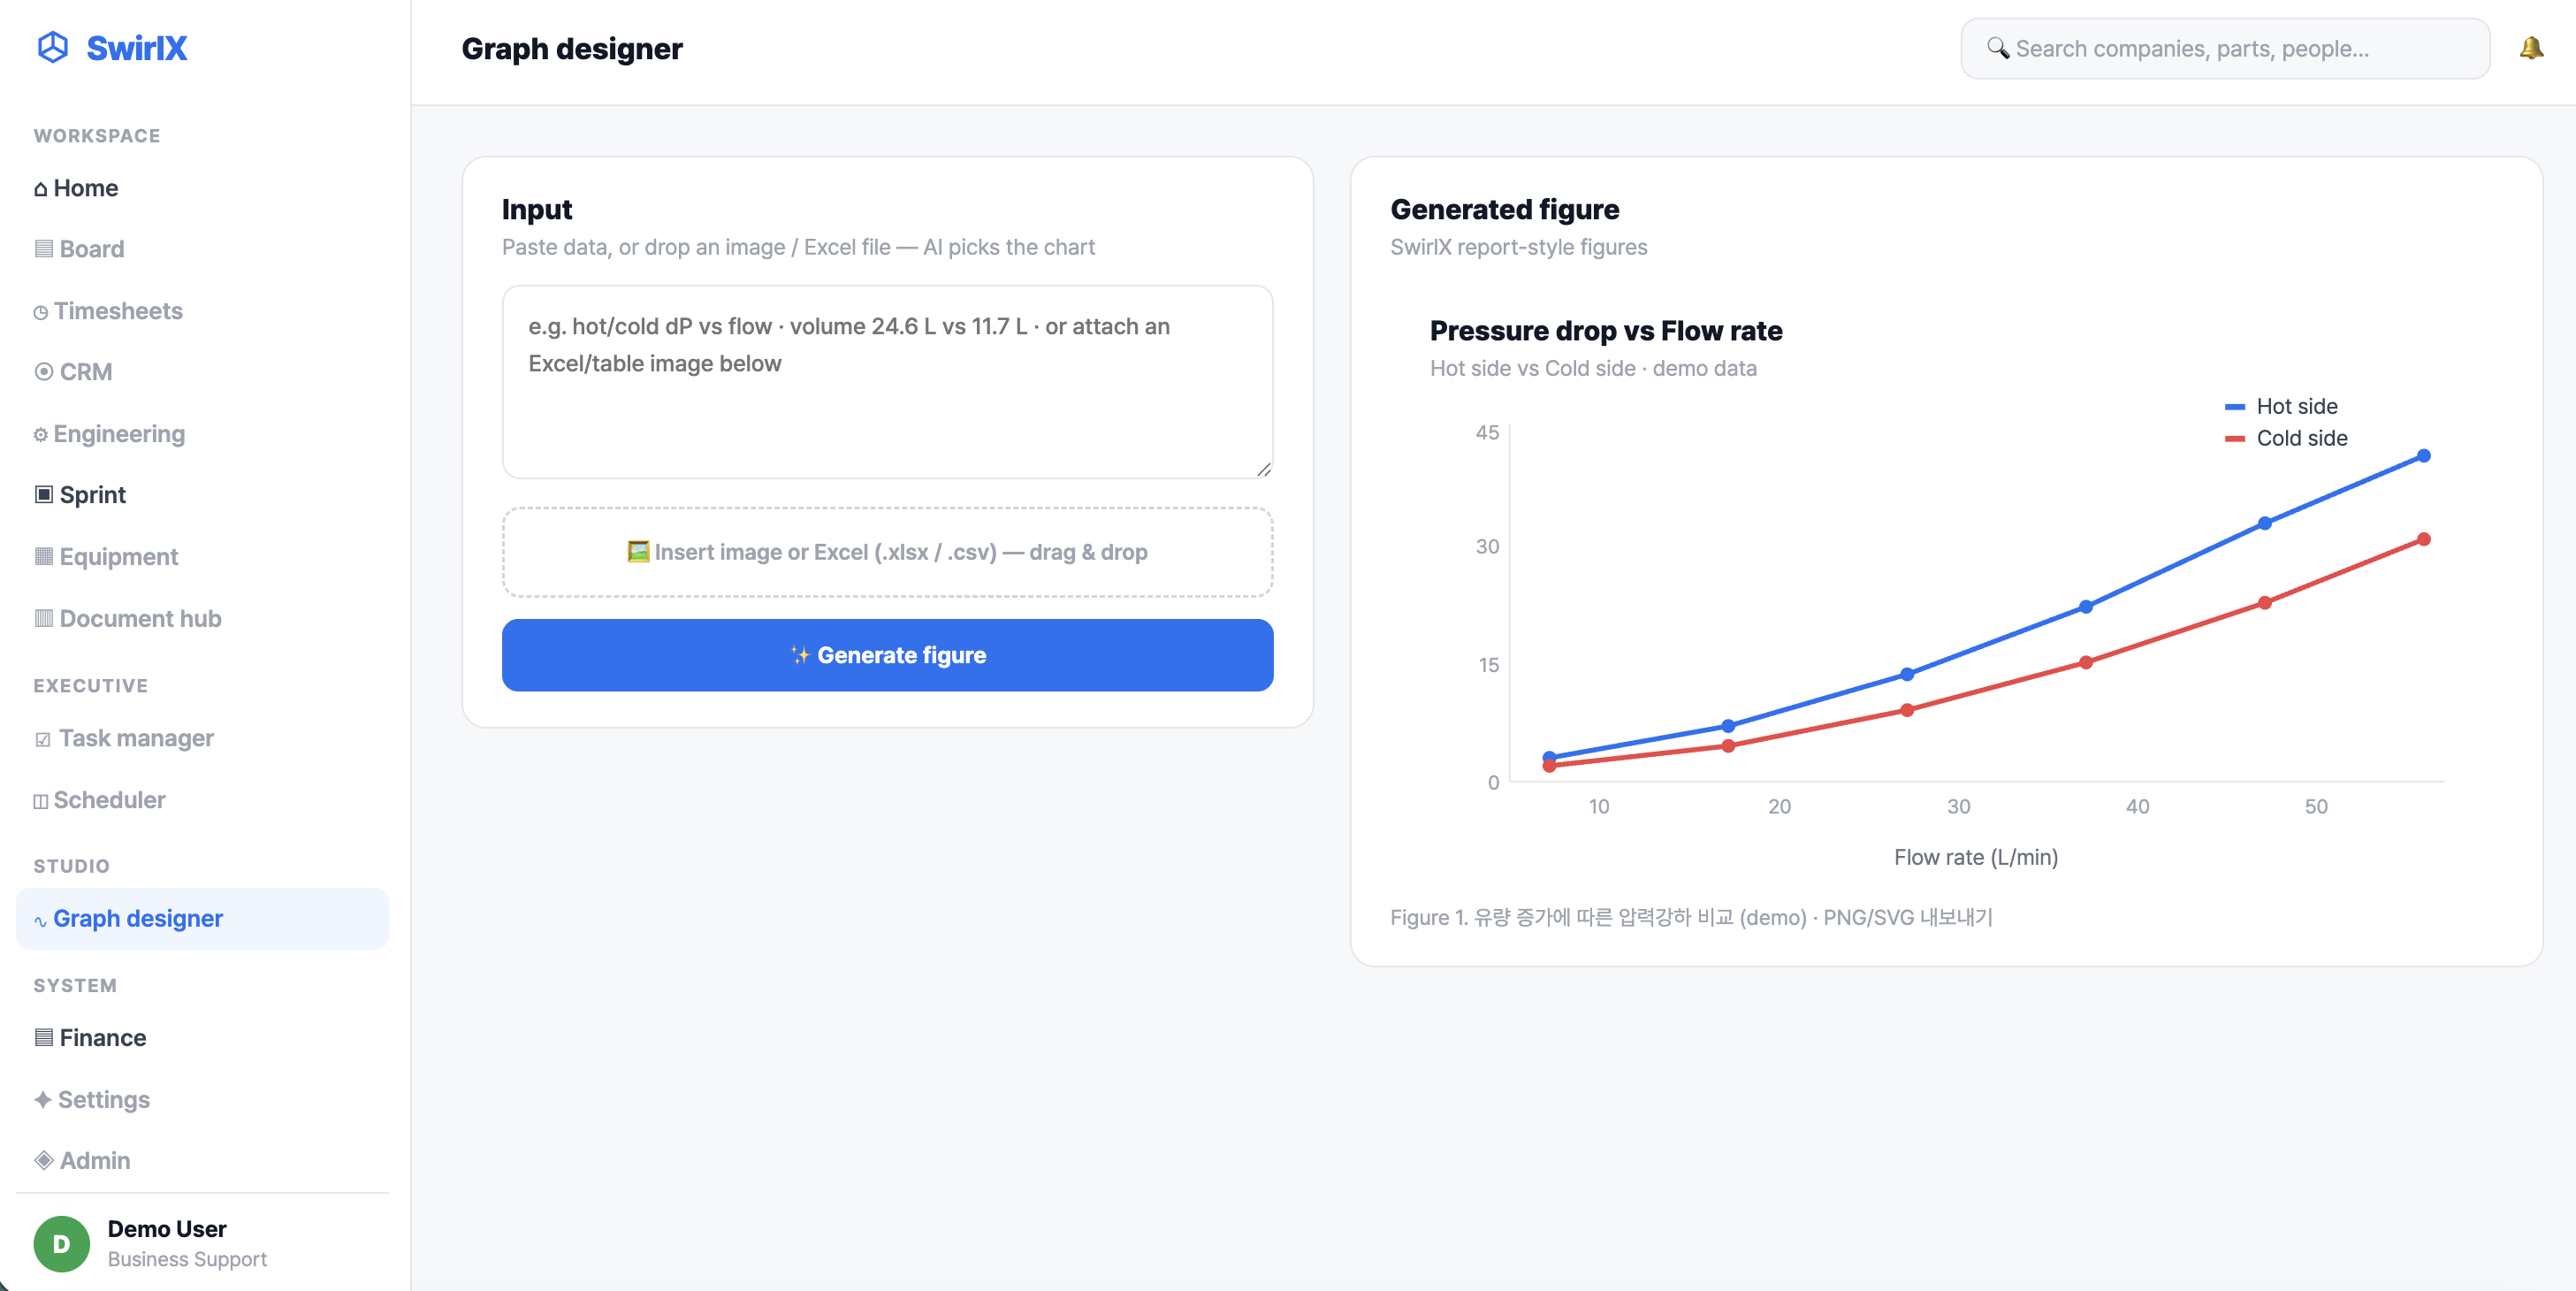Click the Generate figure button
The width and height of the screenshot is (2576, 1291).
[887, 655]
